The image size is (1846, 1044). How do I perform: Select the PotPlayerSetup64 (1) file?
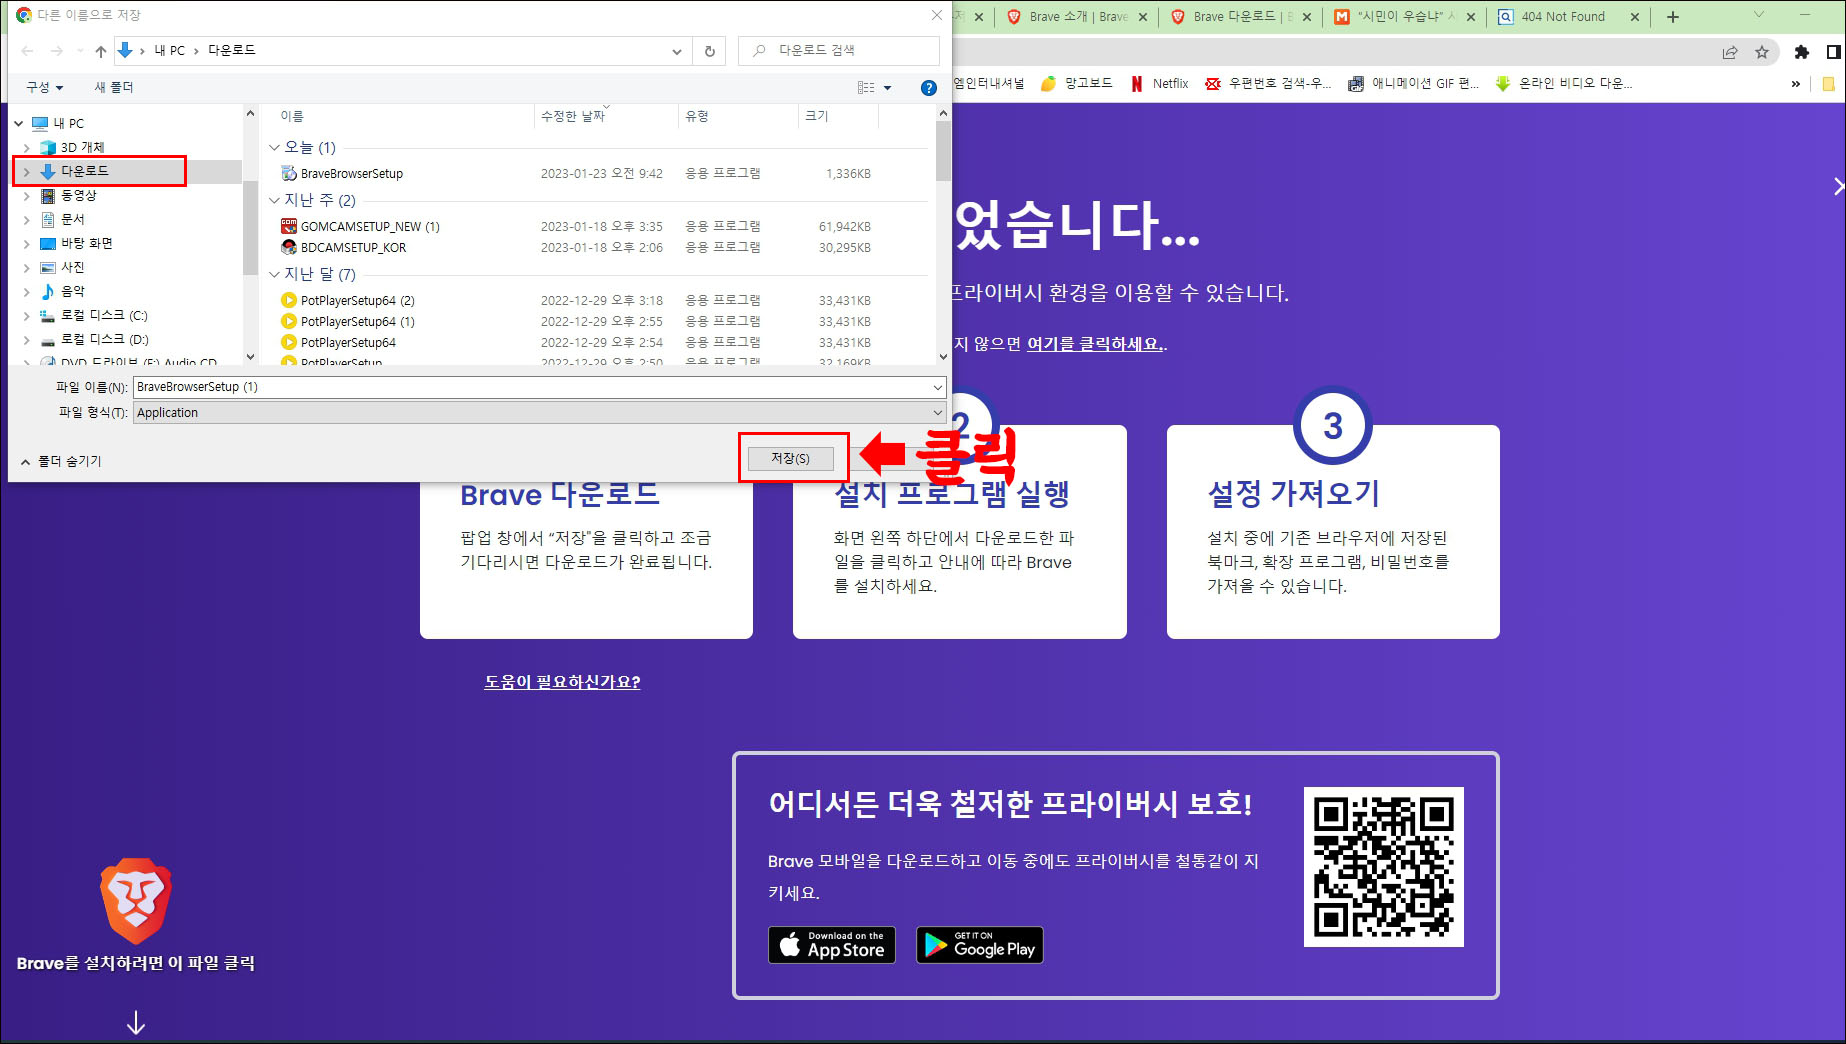pos(357,321)
